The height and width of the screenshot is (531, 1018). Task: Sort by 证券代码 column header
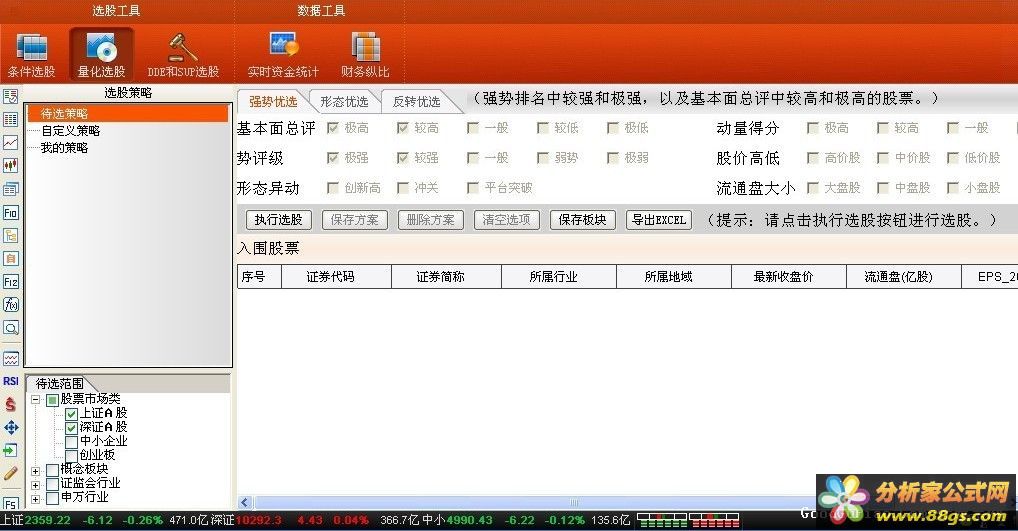coord(336,277)
